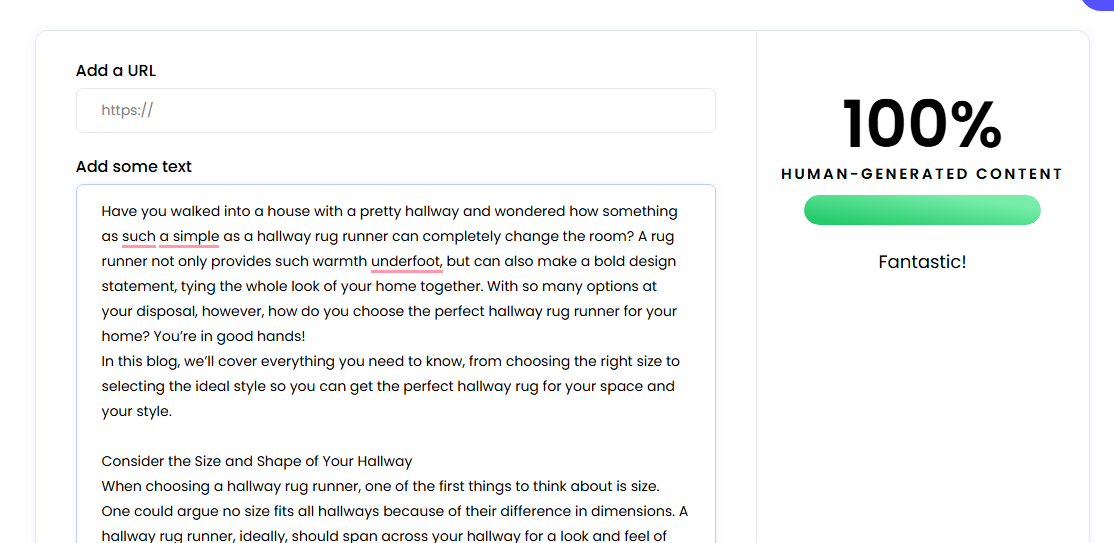
Task: Click the 'Add a URL' label
Action: (x=116, y=70)
